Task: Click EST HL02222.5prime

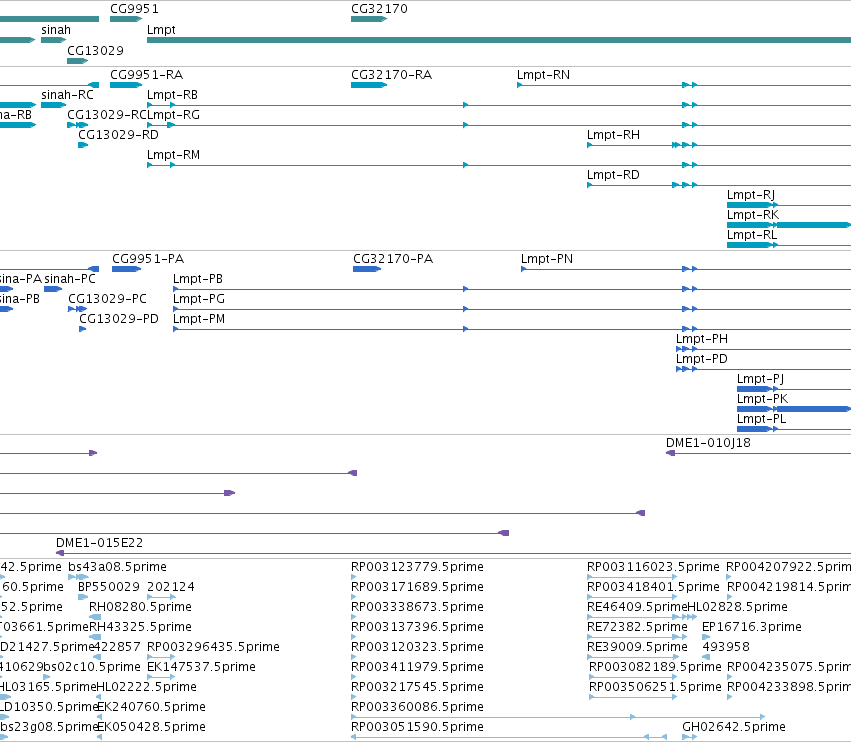Action: pyautogui.click(x=99, y=697)
